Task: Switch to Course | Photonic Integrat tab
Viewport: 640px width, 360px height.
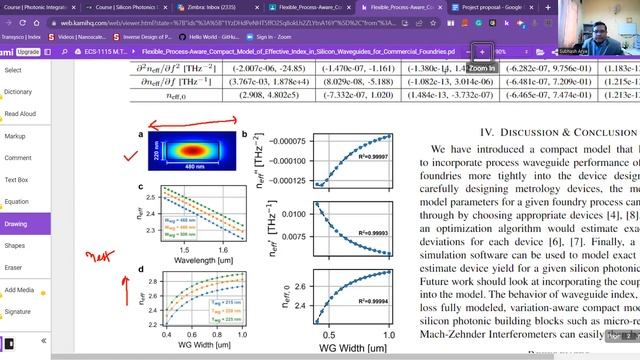Action: tap(36, 7)
